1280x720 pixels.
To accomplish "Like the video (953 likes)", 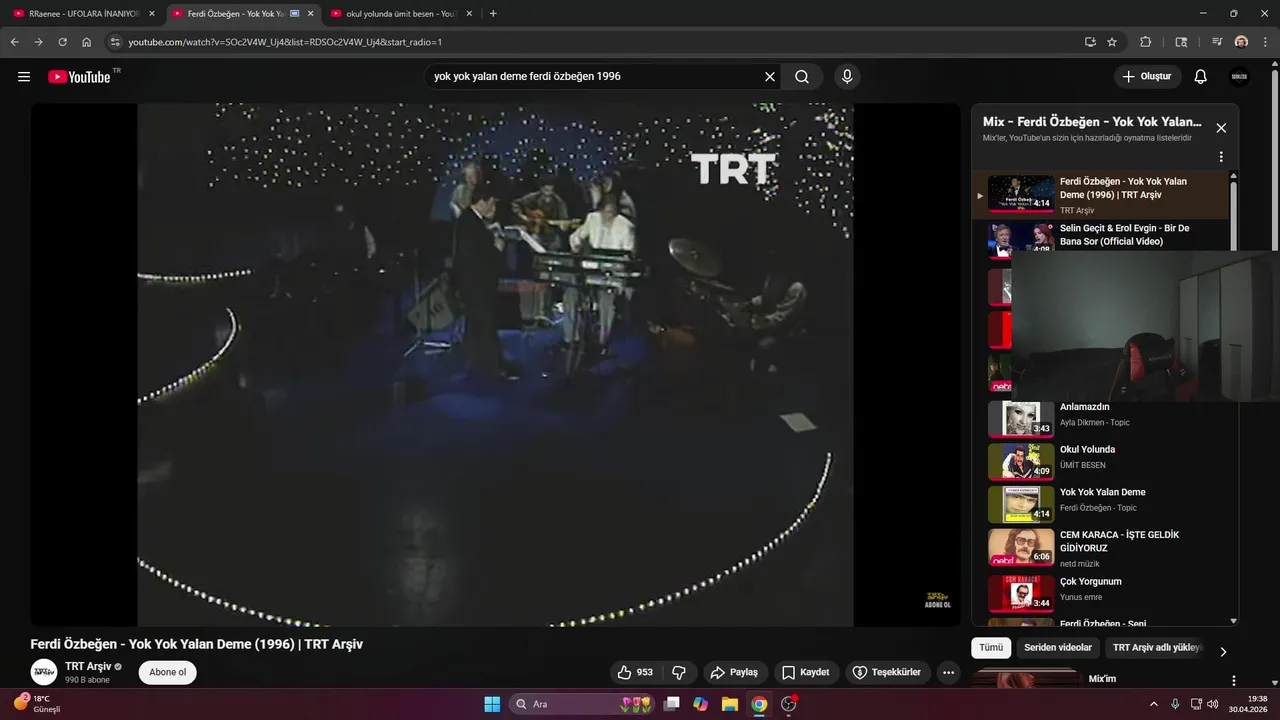I will coord(635,672).
